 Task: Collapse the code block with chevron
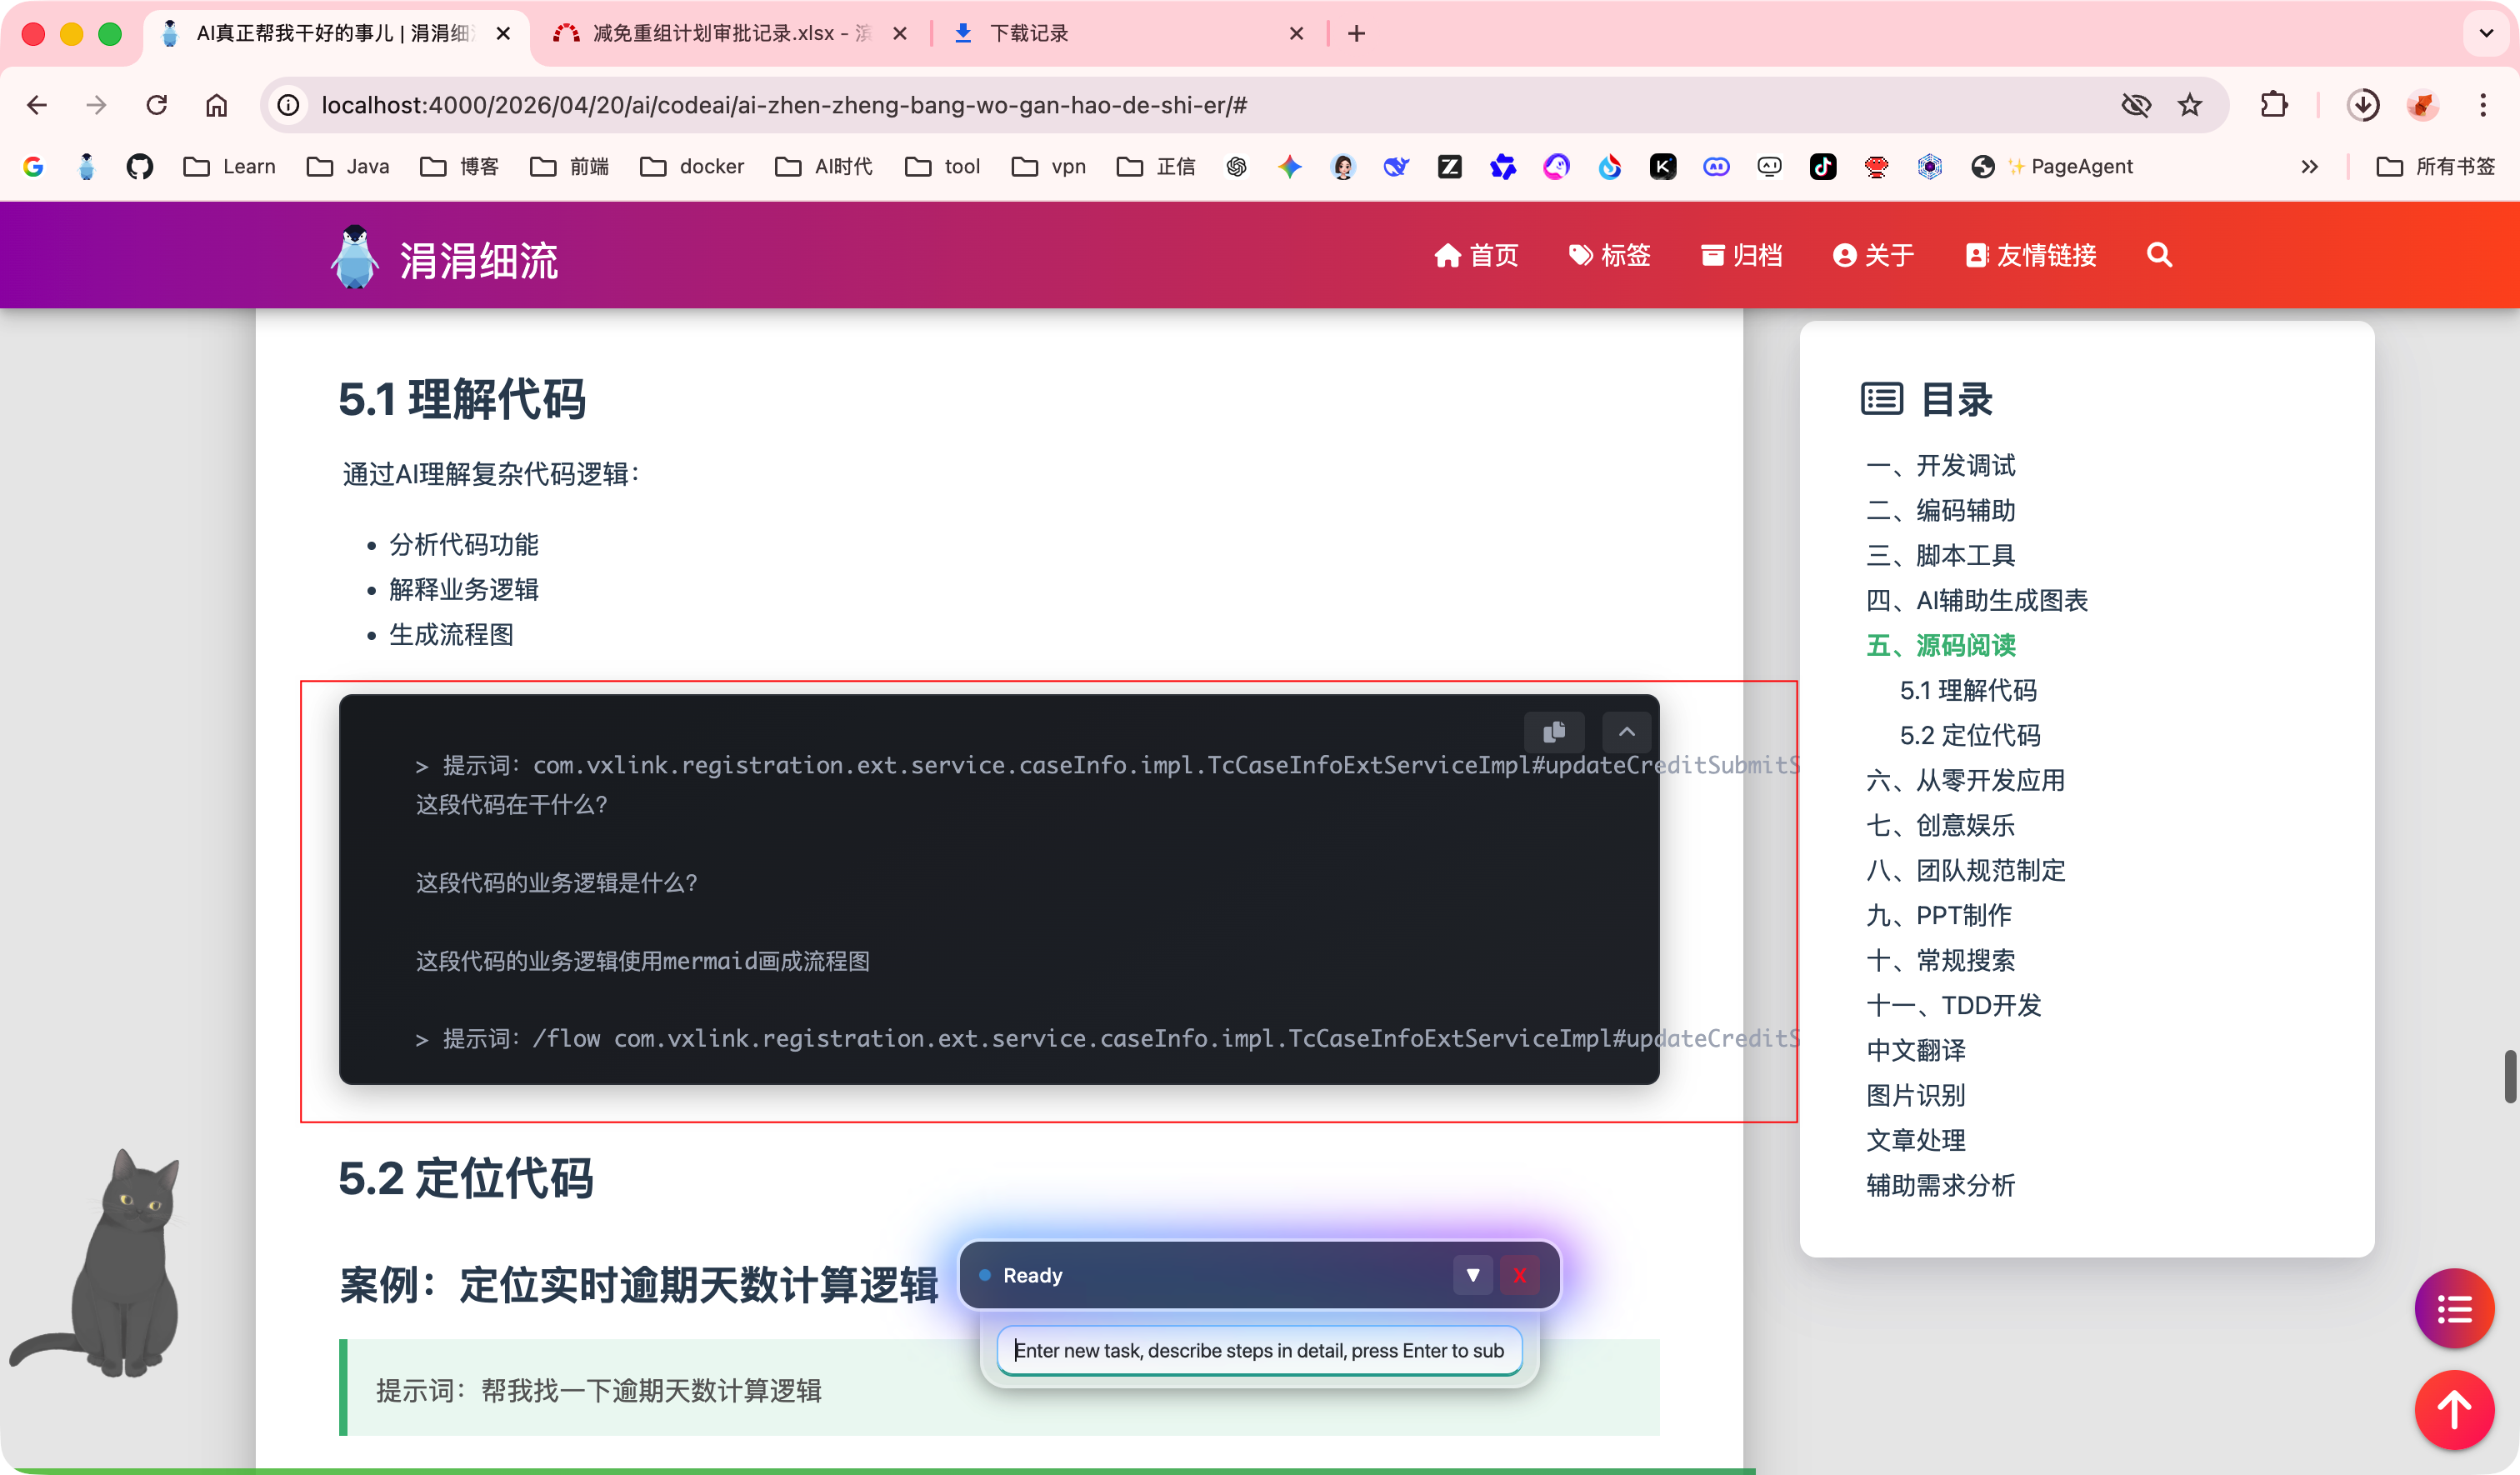[1626, 732]
